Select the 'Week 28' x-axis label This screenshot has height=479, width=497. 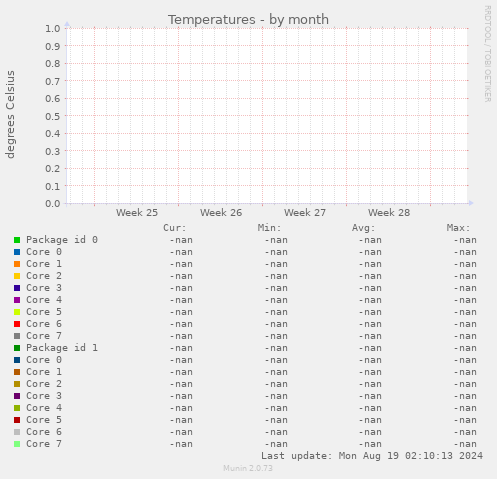pyautogui.click(x=389, y=213)
